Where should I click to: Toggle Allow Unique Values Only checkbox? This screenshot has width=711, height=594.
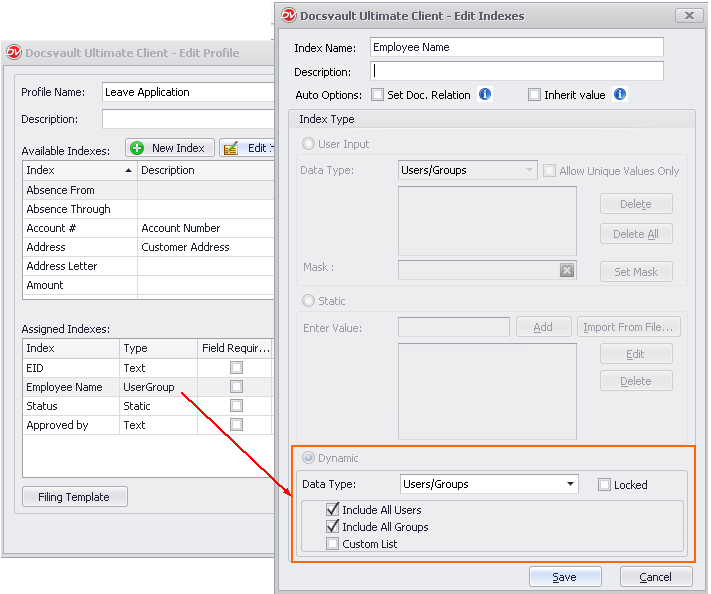[x=549, y=171]
